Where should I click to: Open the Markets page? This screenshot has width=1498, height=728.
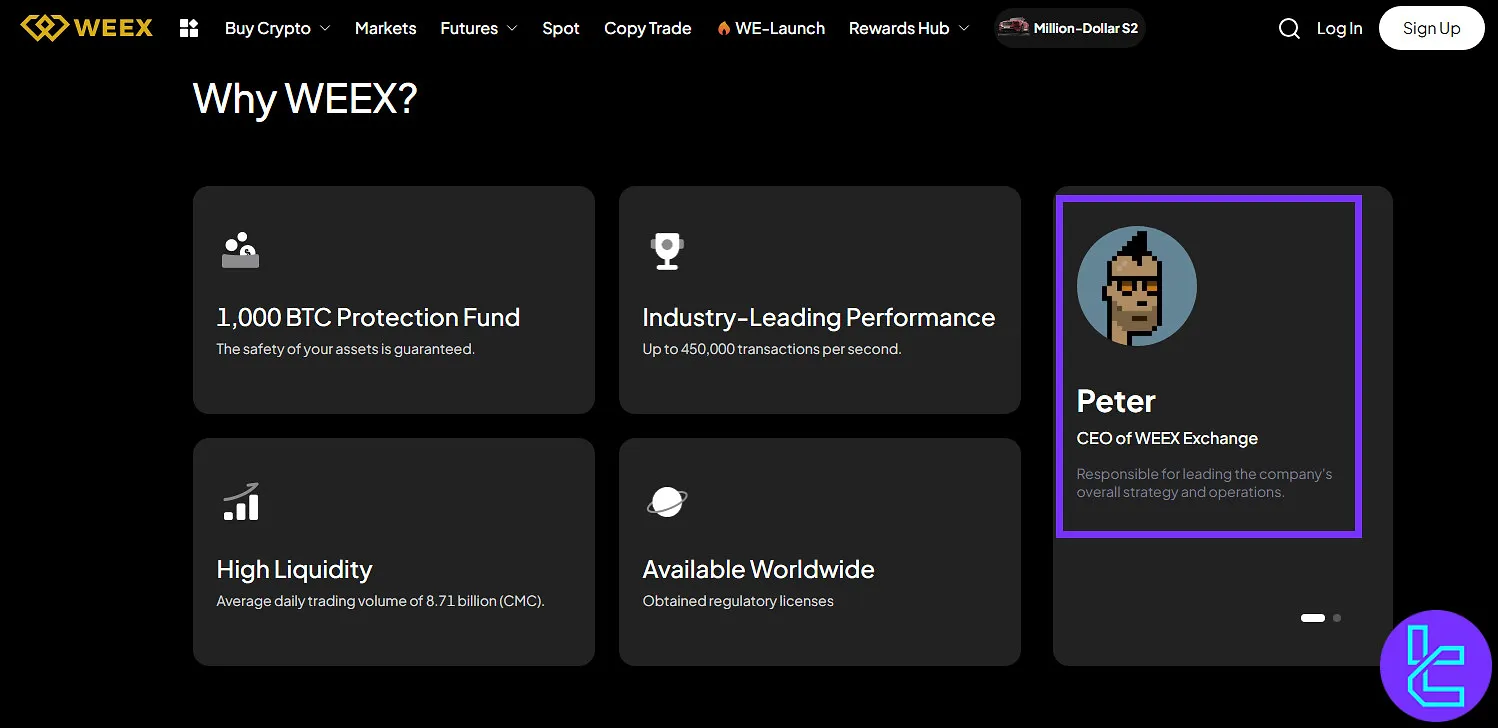385,28
